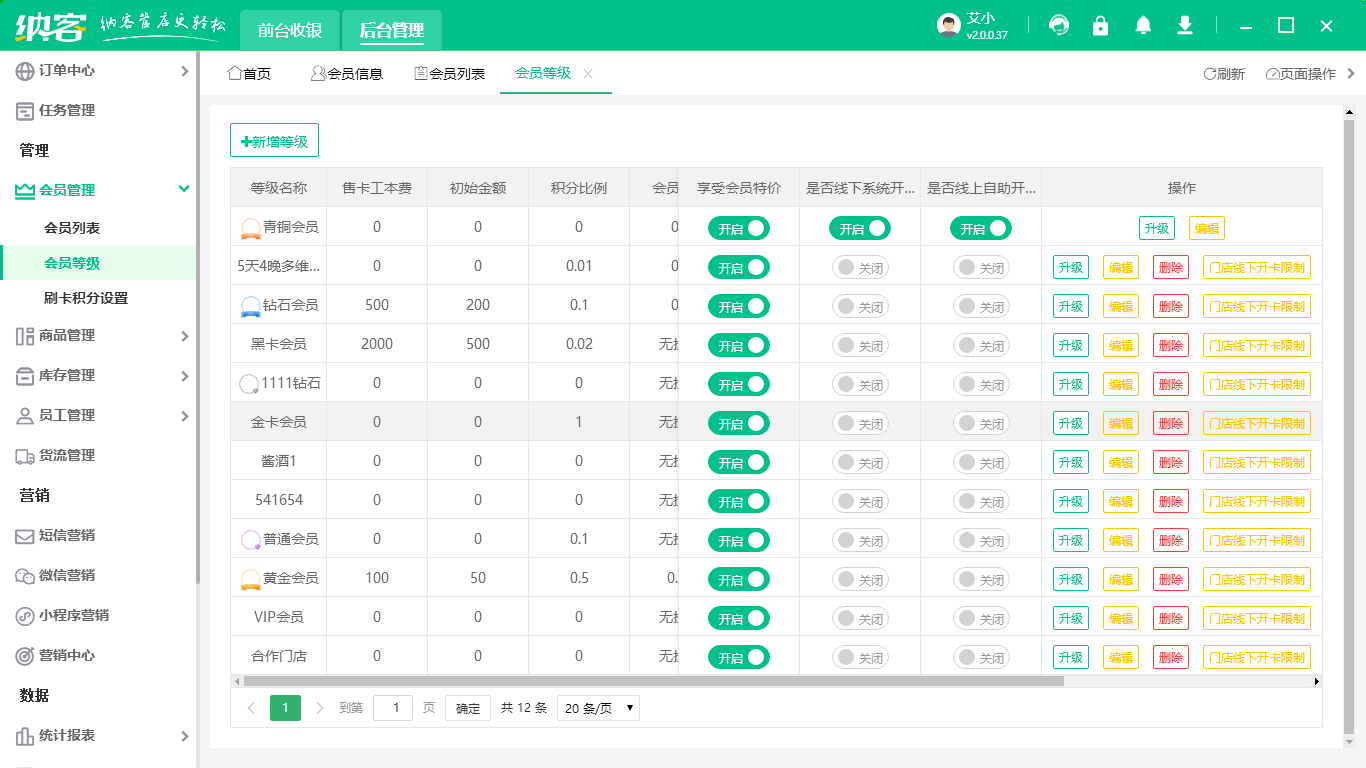Viewport: 1366px width, 768px height.
Task: Toggle 享受会员特价 for 青铜会员
Action: [x=739, y=228]
